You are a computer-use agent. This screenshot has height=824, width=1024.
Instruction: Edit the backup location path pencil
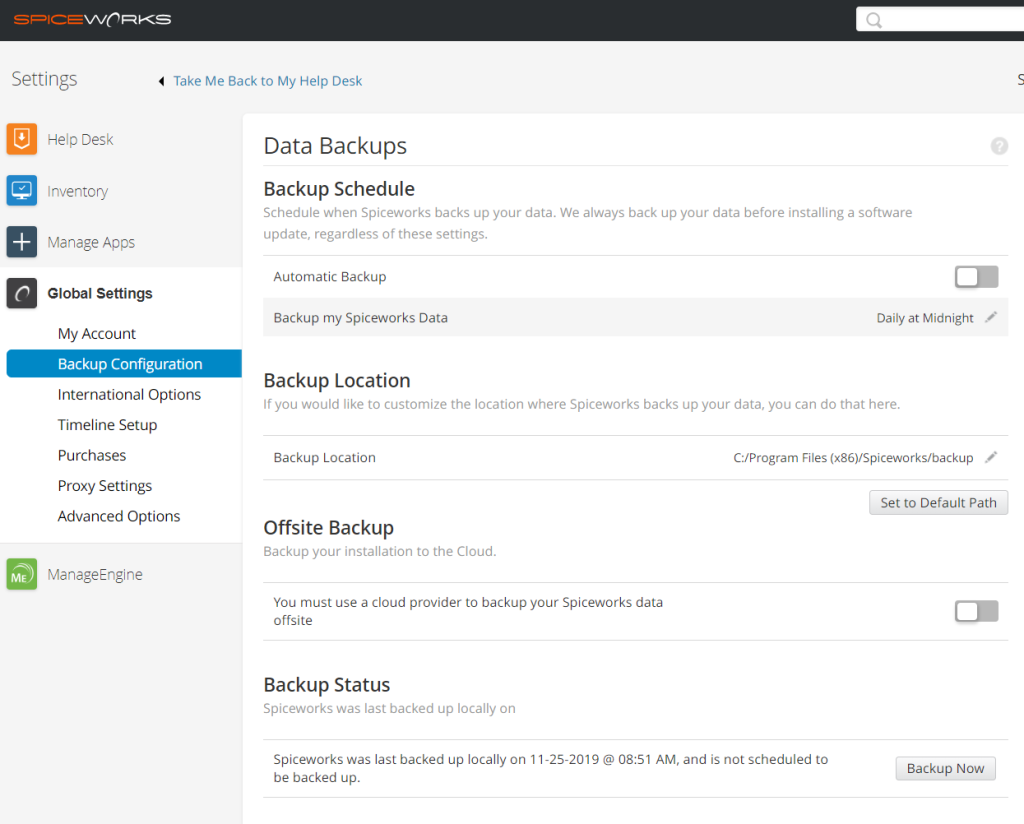[991, 457]
